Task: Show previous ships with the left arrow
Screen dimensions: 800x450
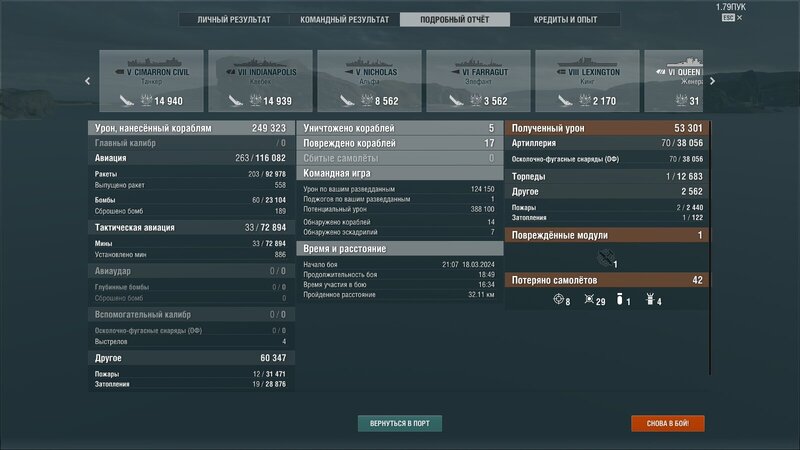Action: 88,81
